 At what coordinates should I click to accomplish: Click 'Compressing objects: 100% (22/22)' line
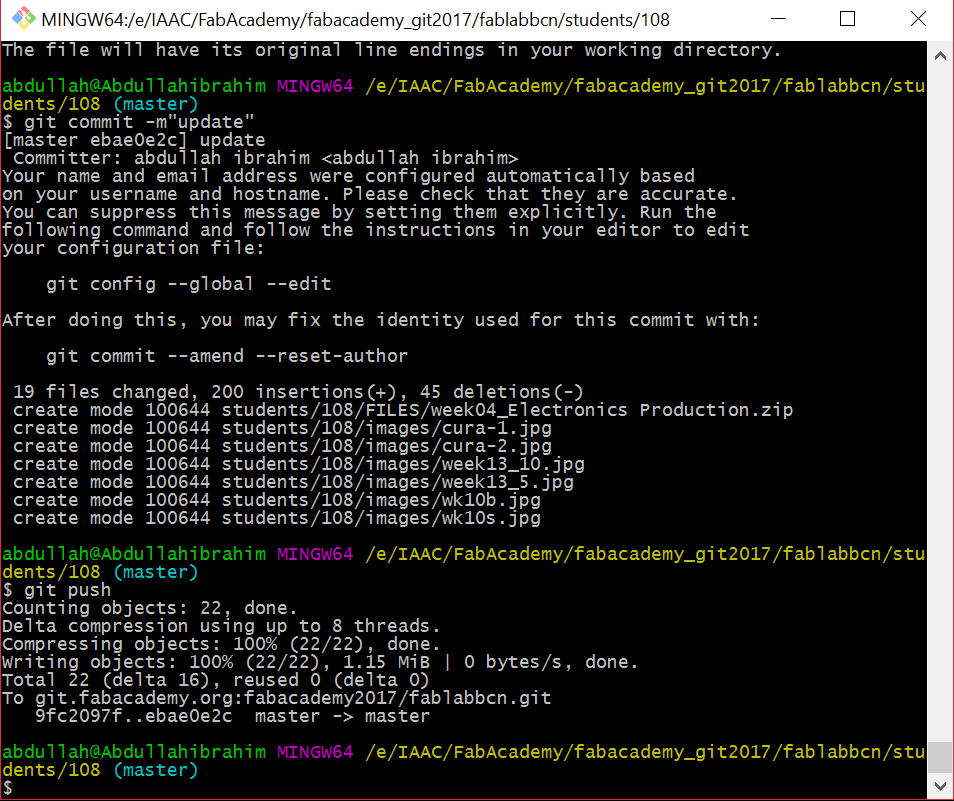tap(221, 644)
